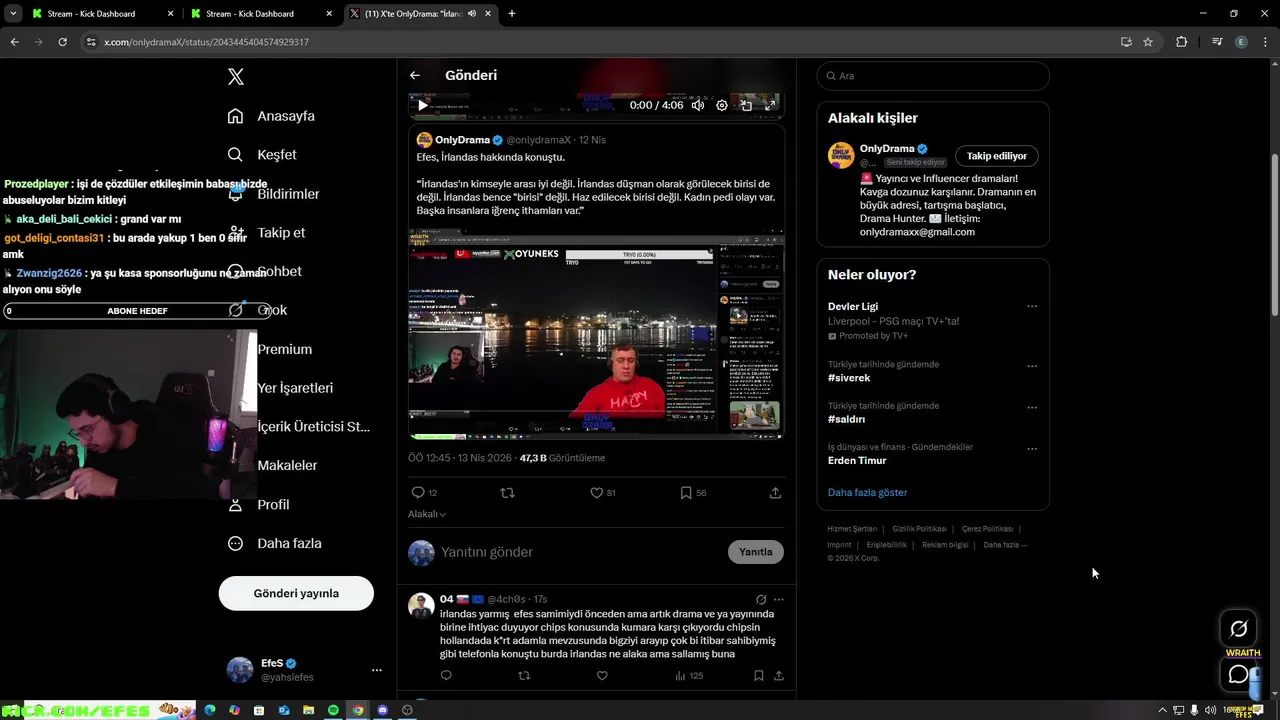Open the quoted tweet video thumbnail
This screenshot has width=1280, height=720.
(x=596, y=334)
